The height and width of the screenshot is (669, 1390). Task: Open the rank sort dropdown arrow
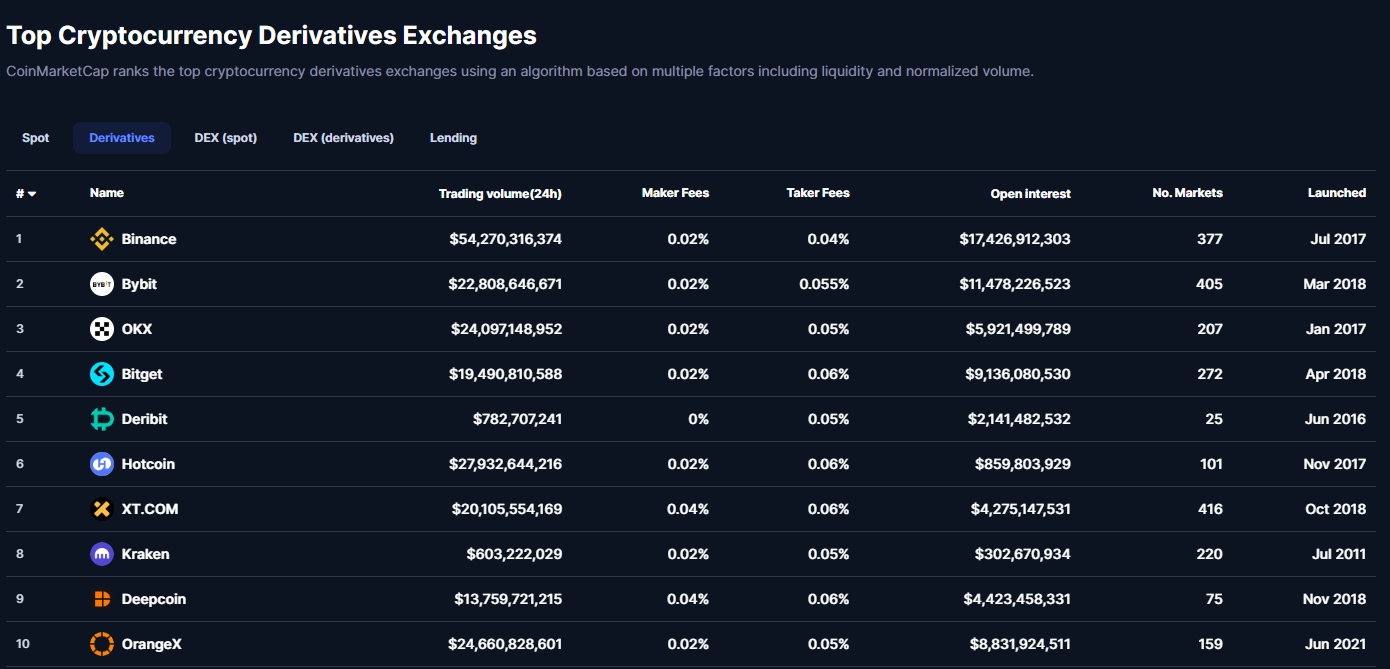(33, 193)
